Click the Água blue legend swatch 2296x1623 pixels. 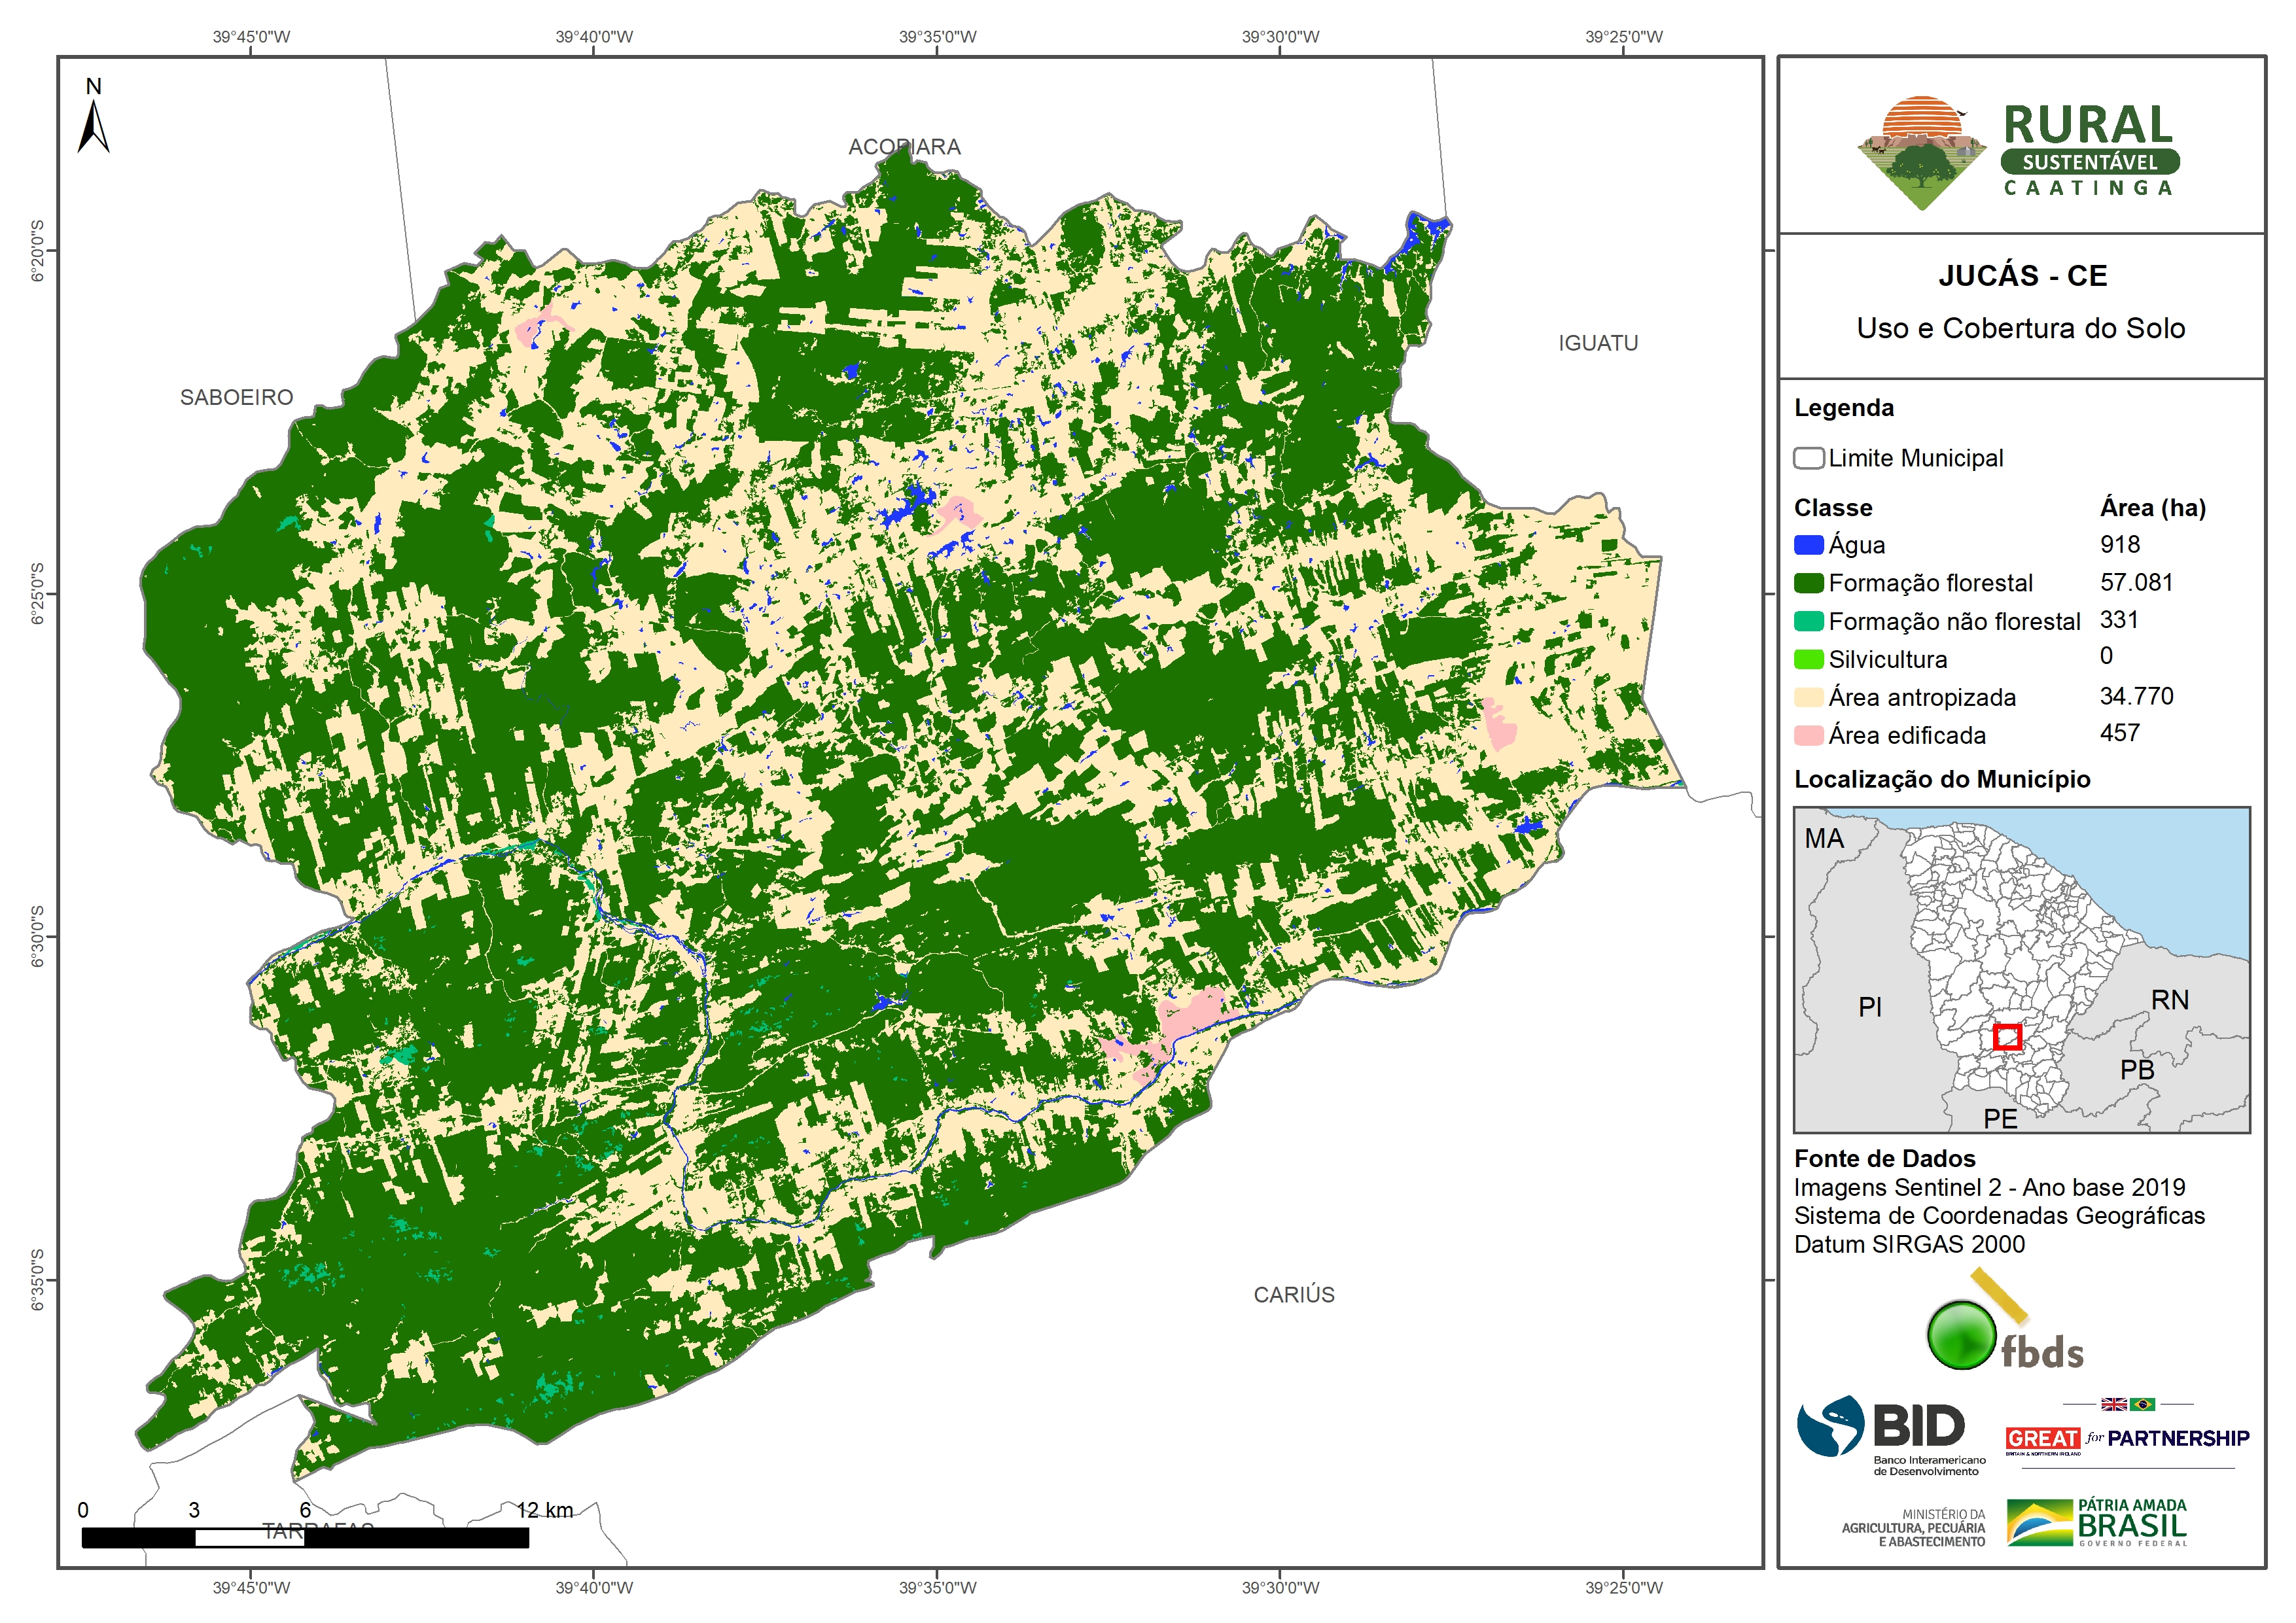pos(1808,545)
